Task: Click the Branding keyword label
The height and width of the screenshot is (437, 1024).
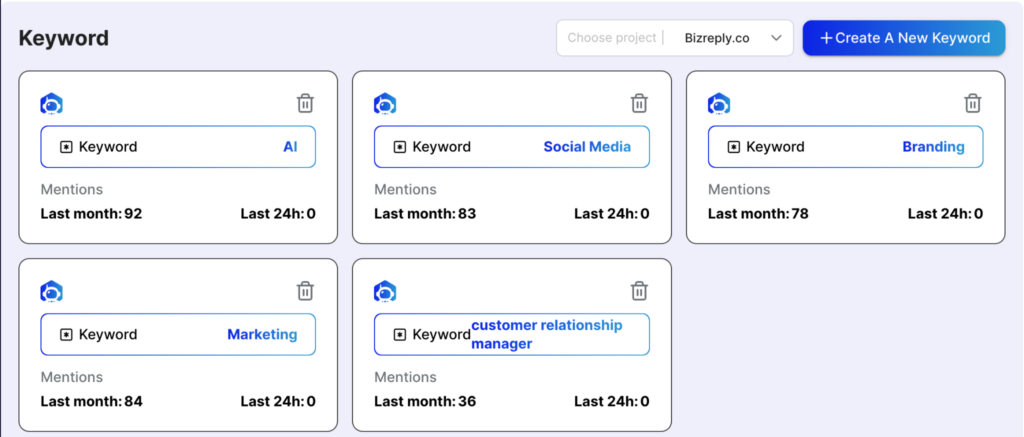Action: (x=932, y=147)
